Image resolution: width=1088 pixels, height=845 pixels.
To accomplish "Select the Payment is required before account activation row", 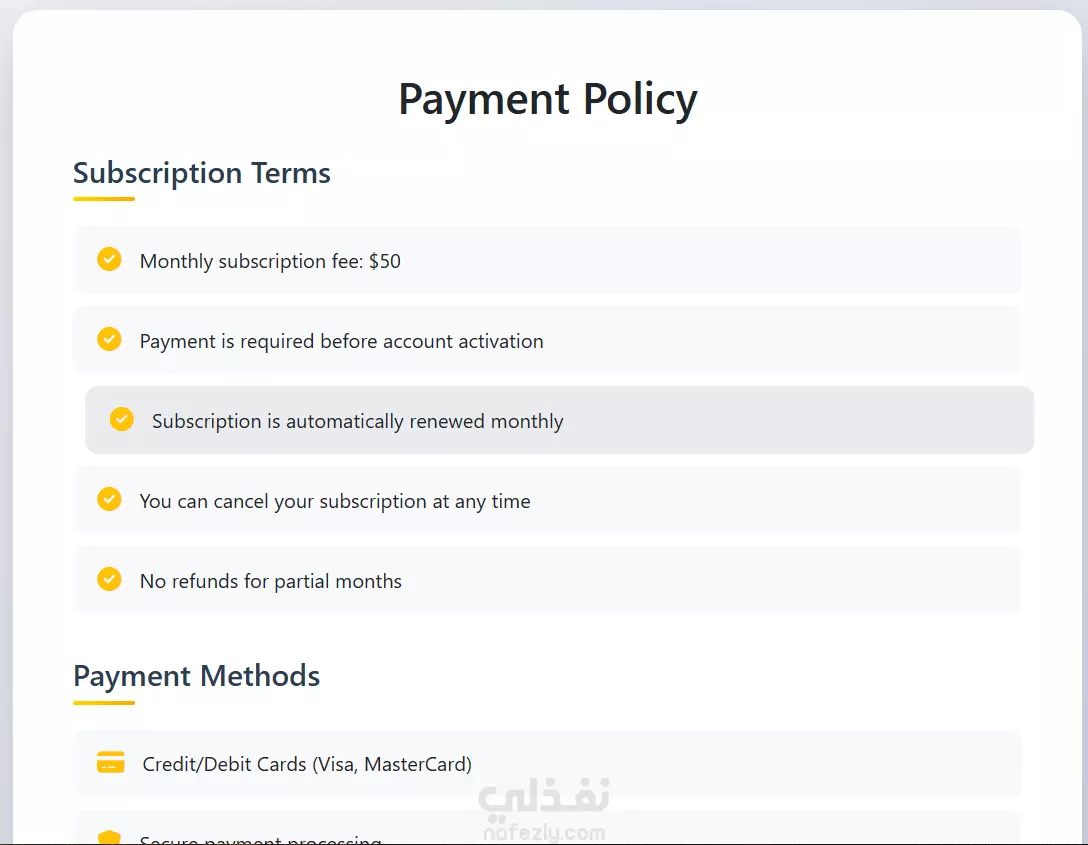I will click(547, 340).
